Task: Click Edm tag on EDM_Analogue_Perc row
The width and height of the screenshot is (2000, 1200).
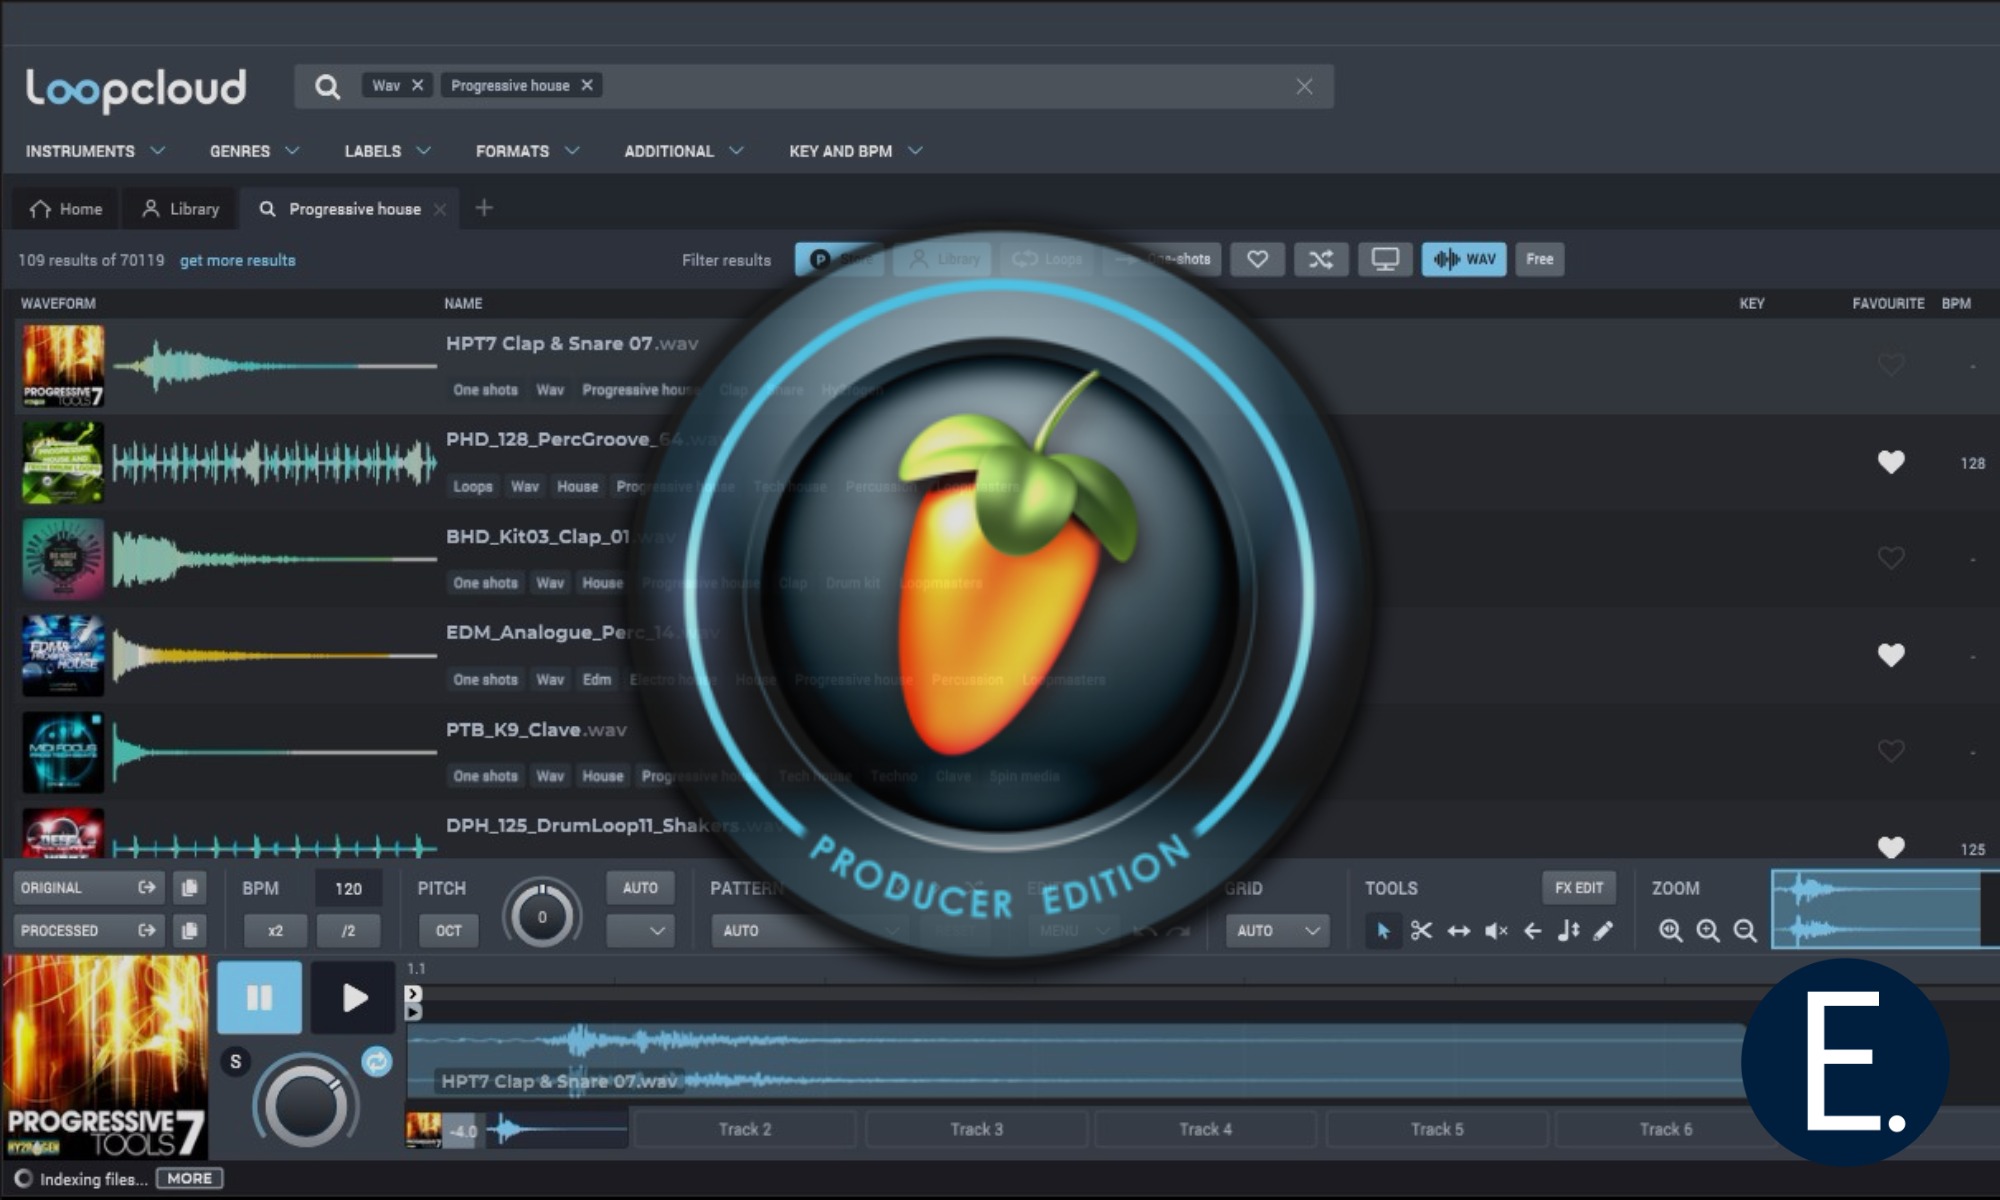Action: click(x=597, y=680)
